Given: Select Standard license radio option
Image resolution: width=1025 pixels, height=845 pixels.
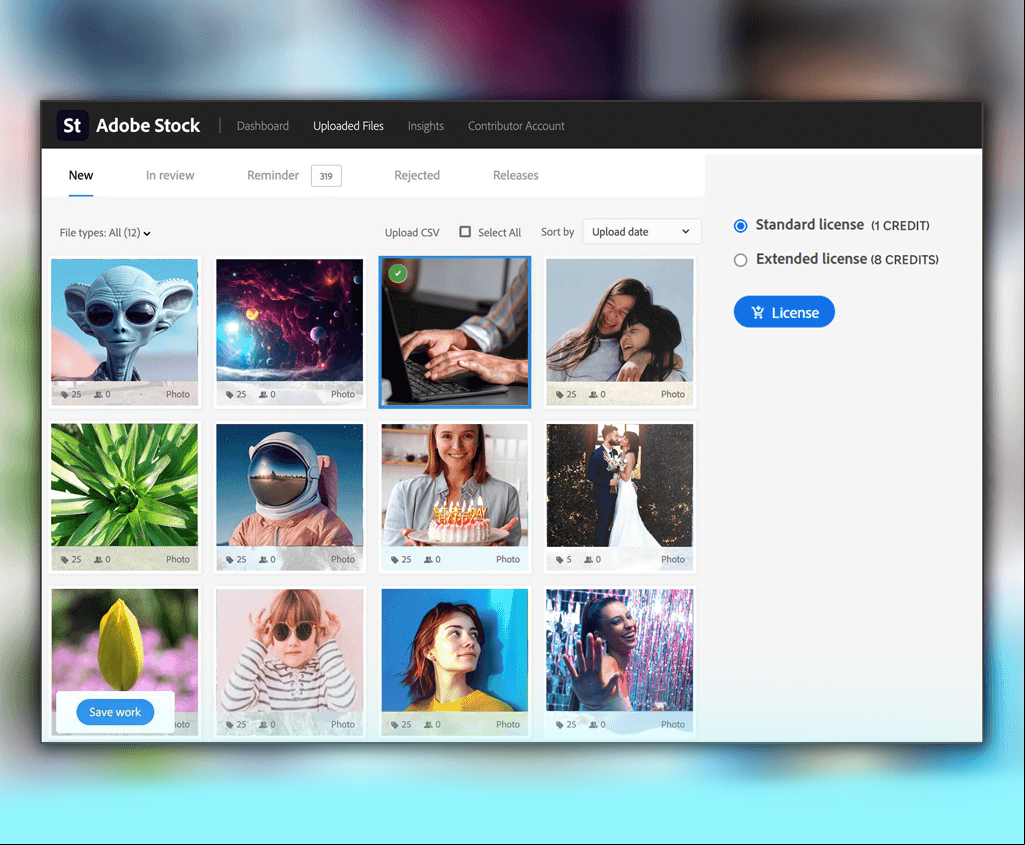Looking at the screenshot, I should point(740,225).
